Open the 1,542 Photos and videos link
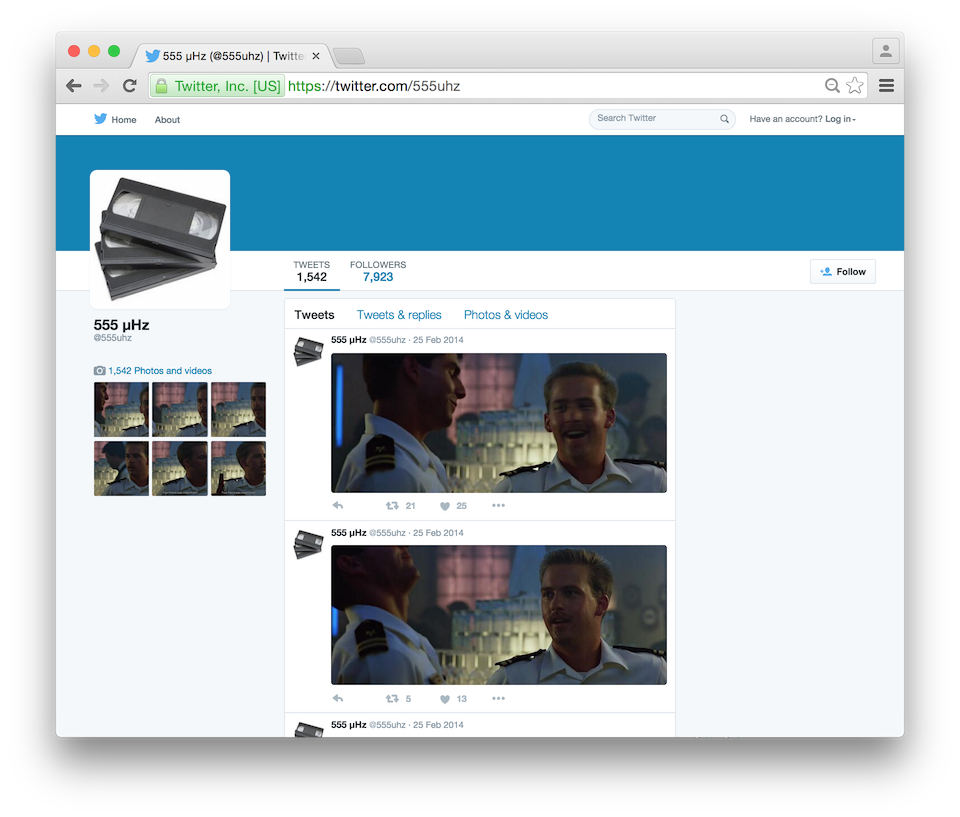The width and height of the screenshot is (960, 817). click(159, 371)
